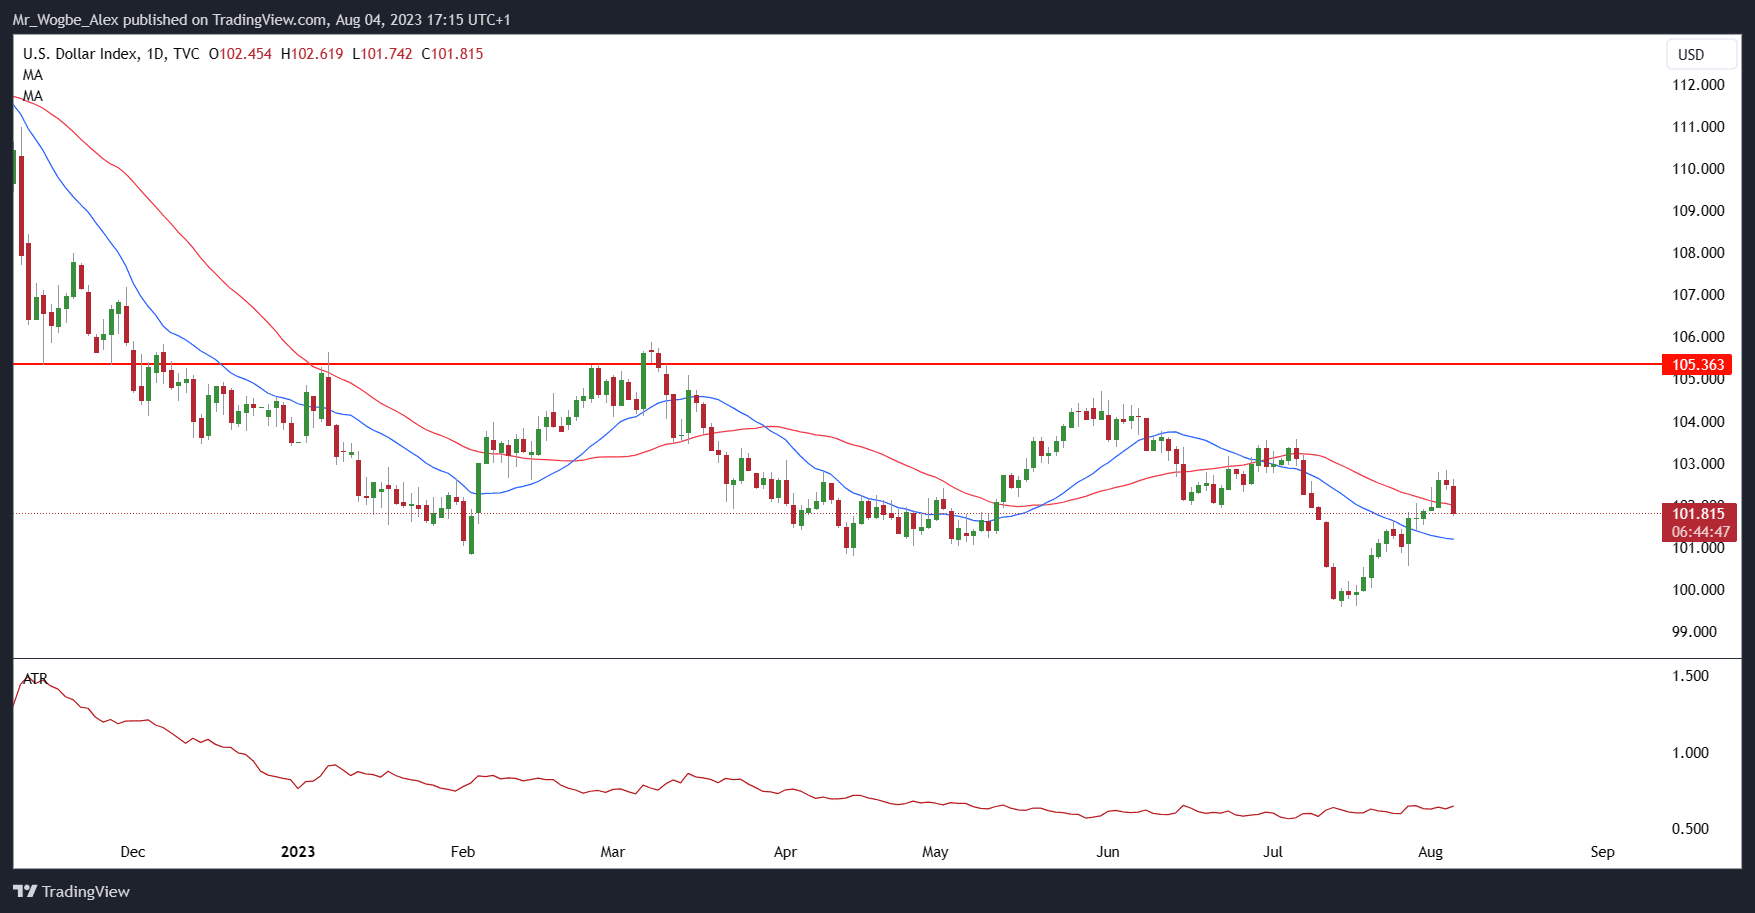
Task: Click the red 105.363 price label
Action: point(1697,365)
